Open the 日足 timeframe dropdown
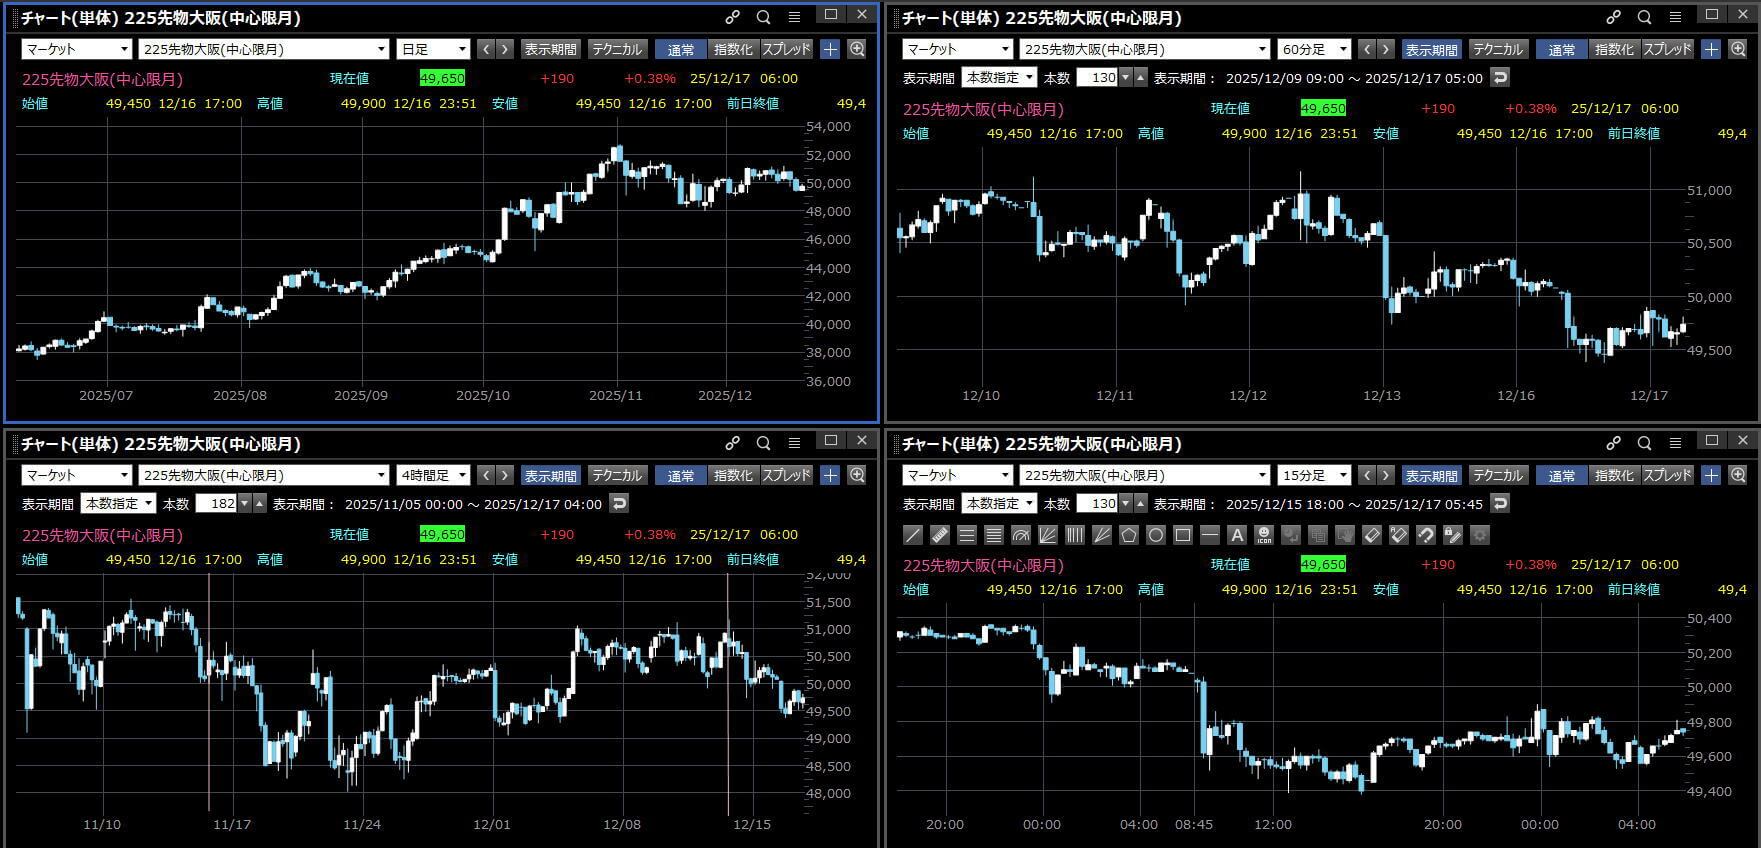Screen dimensions: 1761x848 click(x=433, y=49)
